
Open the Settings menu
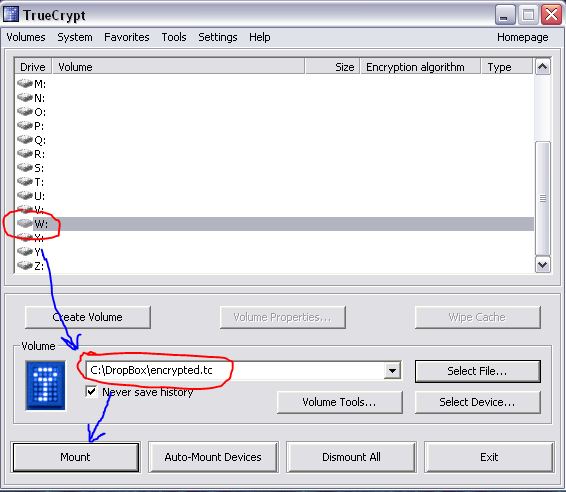pyautogui.click(x=218, y=37)
